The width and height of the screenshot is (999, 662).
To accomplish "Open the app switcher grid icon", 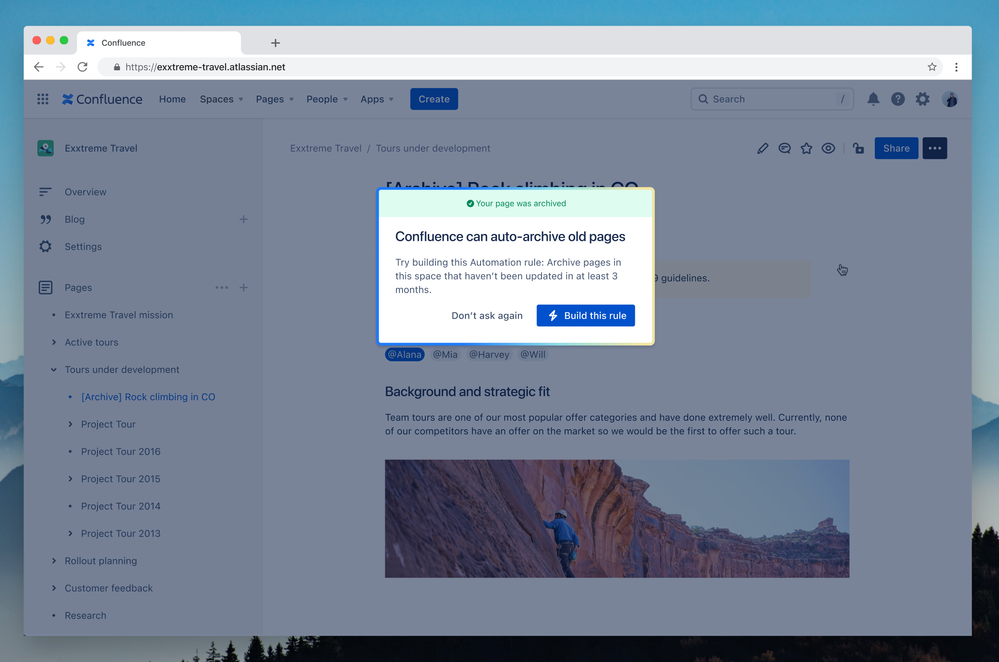I will [43, 99].
